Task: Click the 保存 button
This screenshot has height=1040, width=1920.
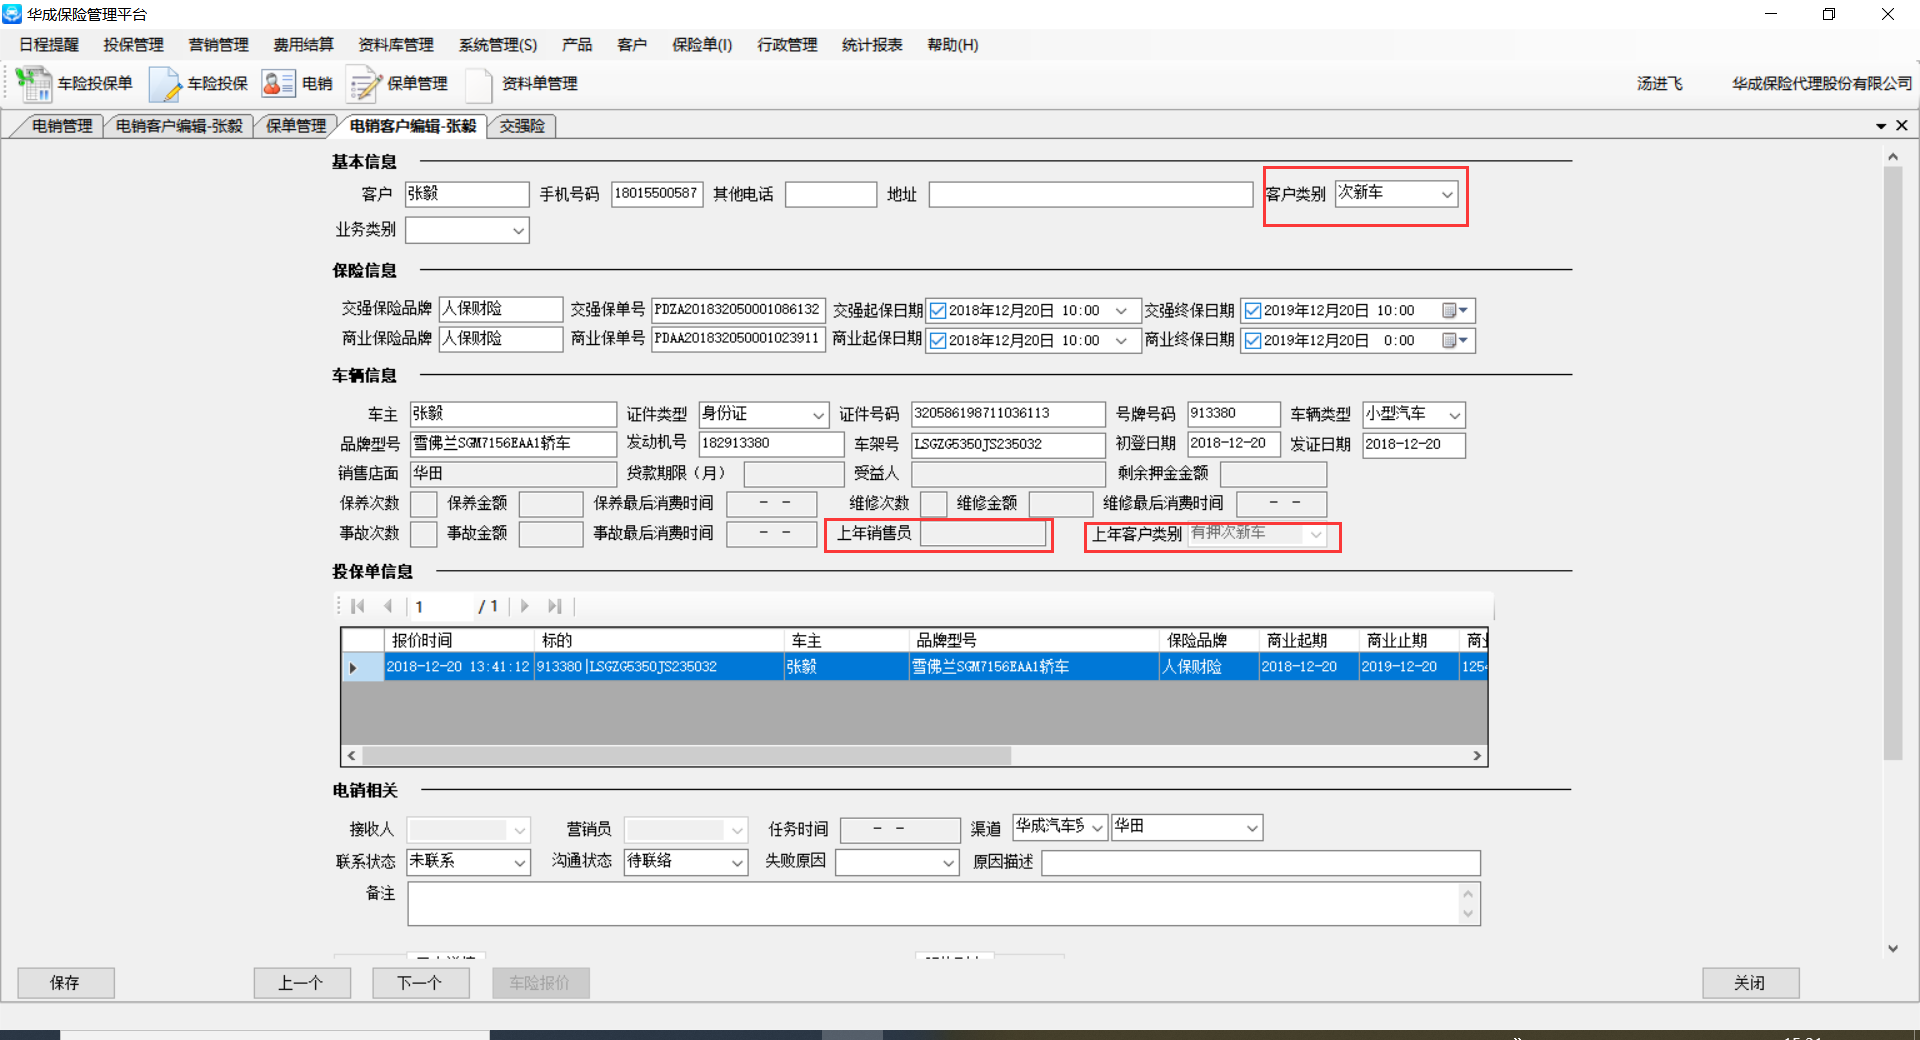Action: [x=65, y=983]
